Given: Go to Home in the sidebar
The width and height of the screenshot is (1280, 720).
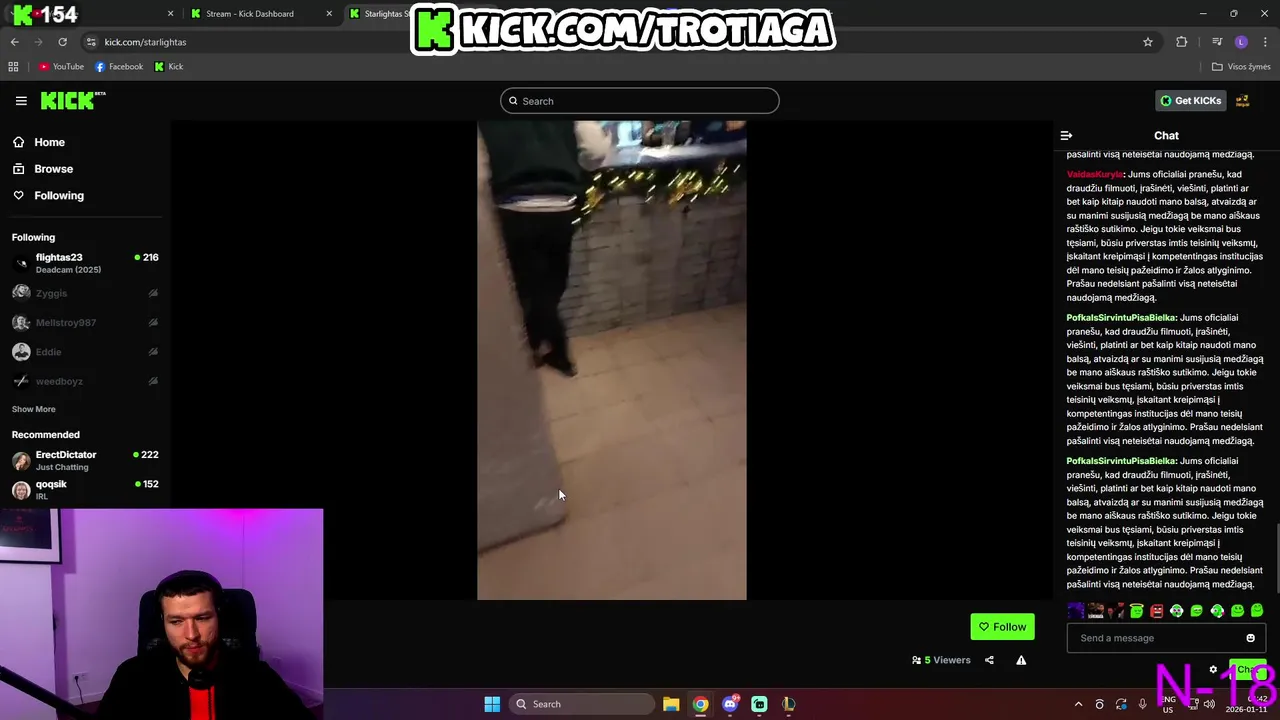Looking at the screenshot, I should tap(40, 142).
